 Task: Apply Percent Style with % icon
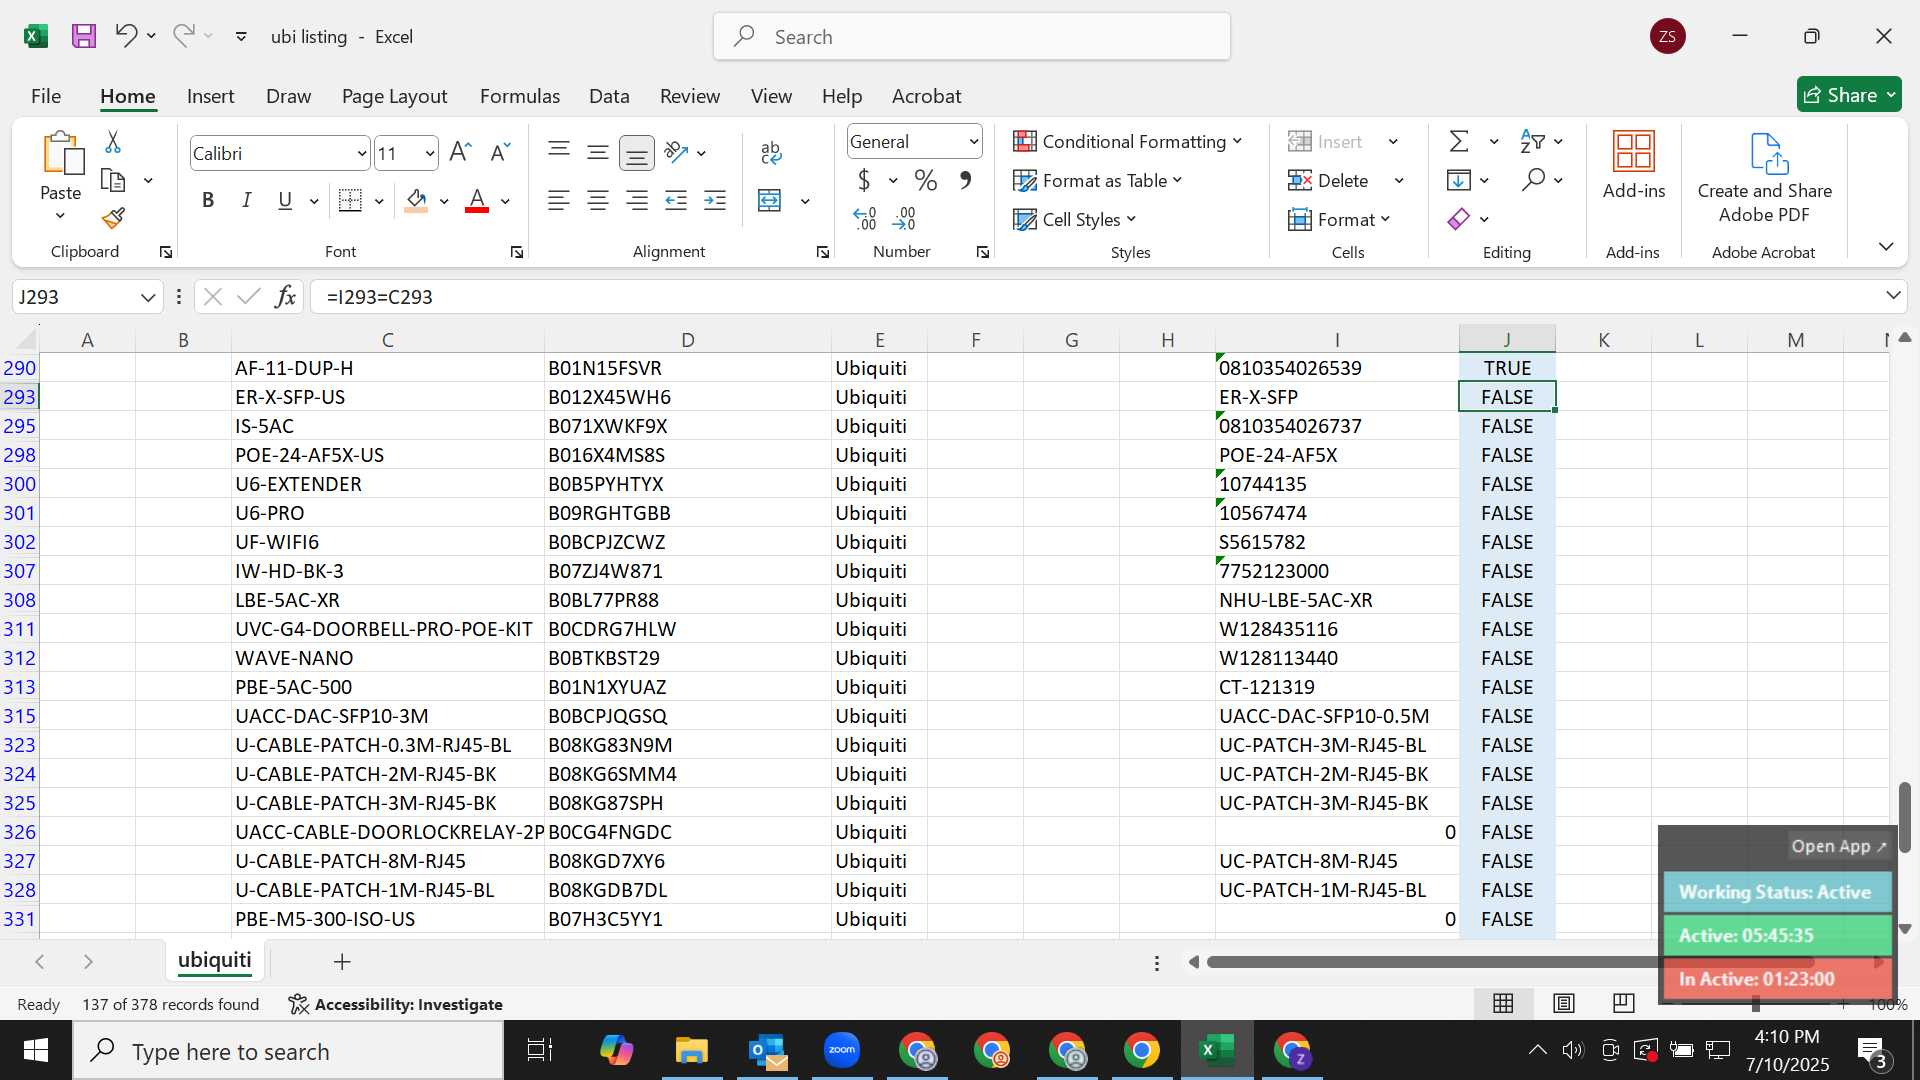926,180
